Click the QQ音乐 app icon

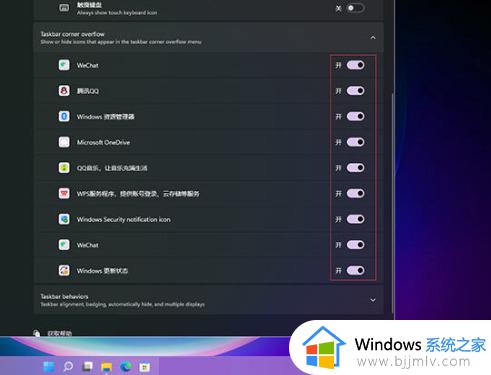(x=64, y=168)
